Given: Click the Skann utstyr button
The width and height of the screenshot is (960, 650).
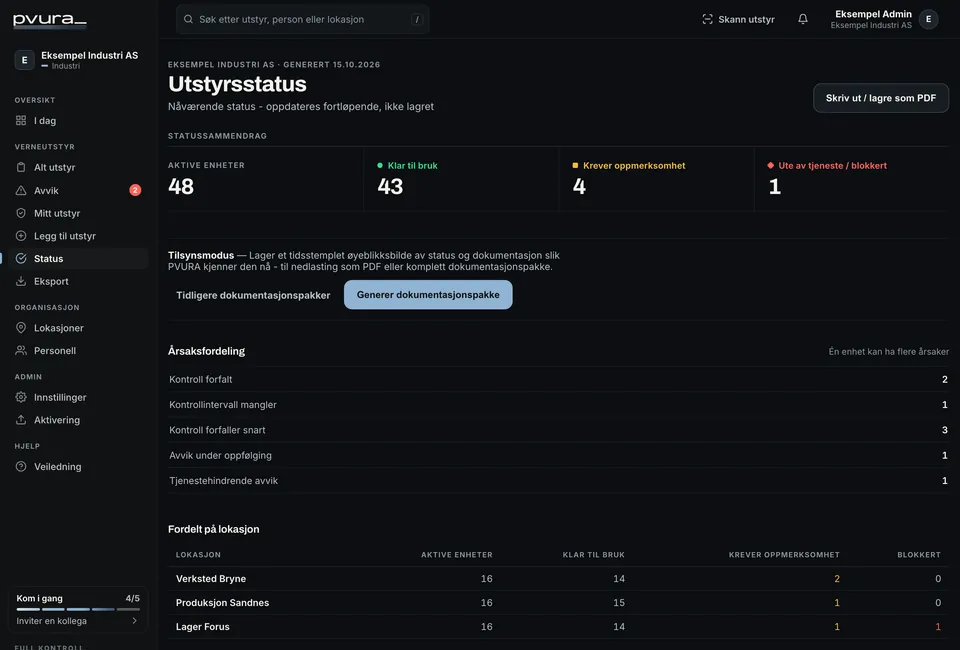Looking at the screenshot, I should click(738, 20).
